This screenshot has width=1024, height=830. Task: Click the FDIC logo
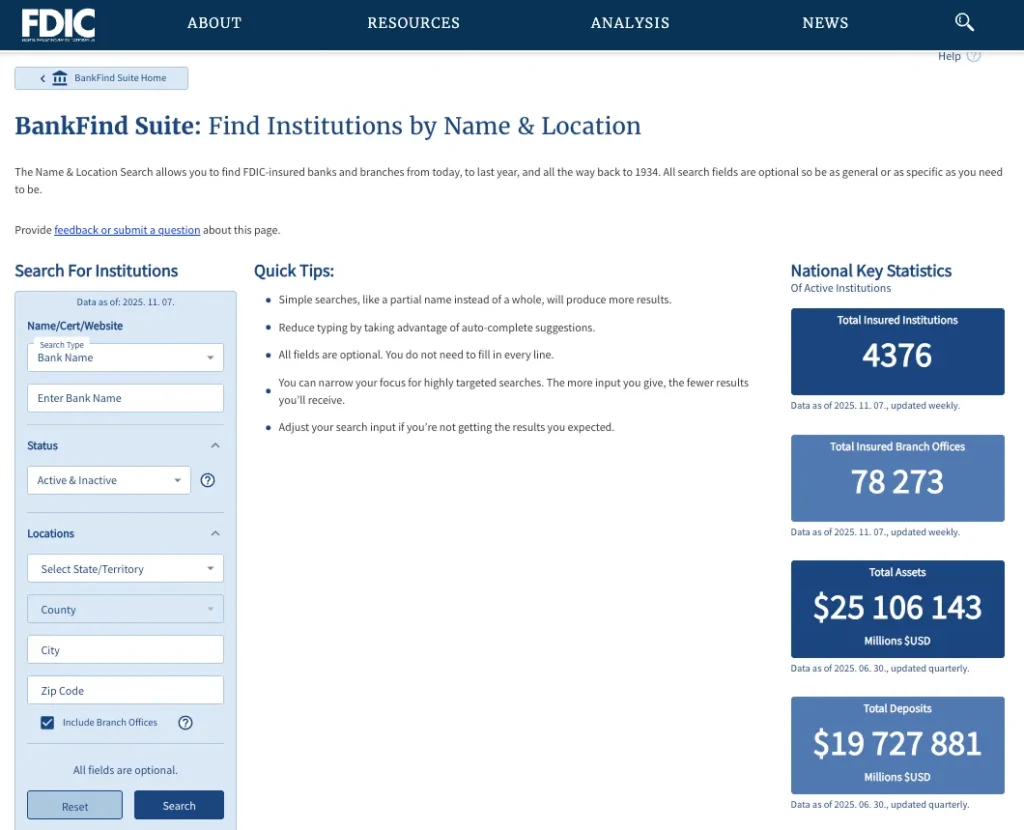click(x=58, y=23)
